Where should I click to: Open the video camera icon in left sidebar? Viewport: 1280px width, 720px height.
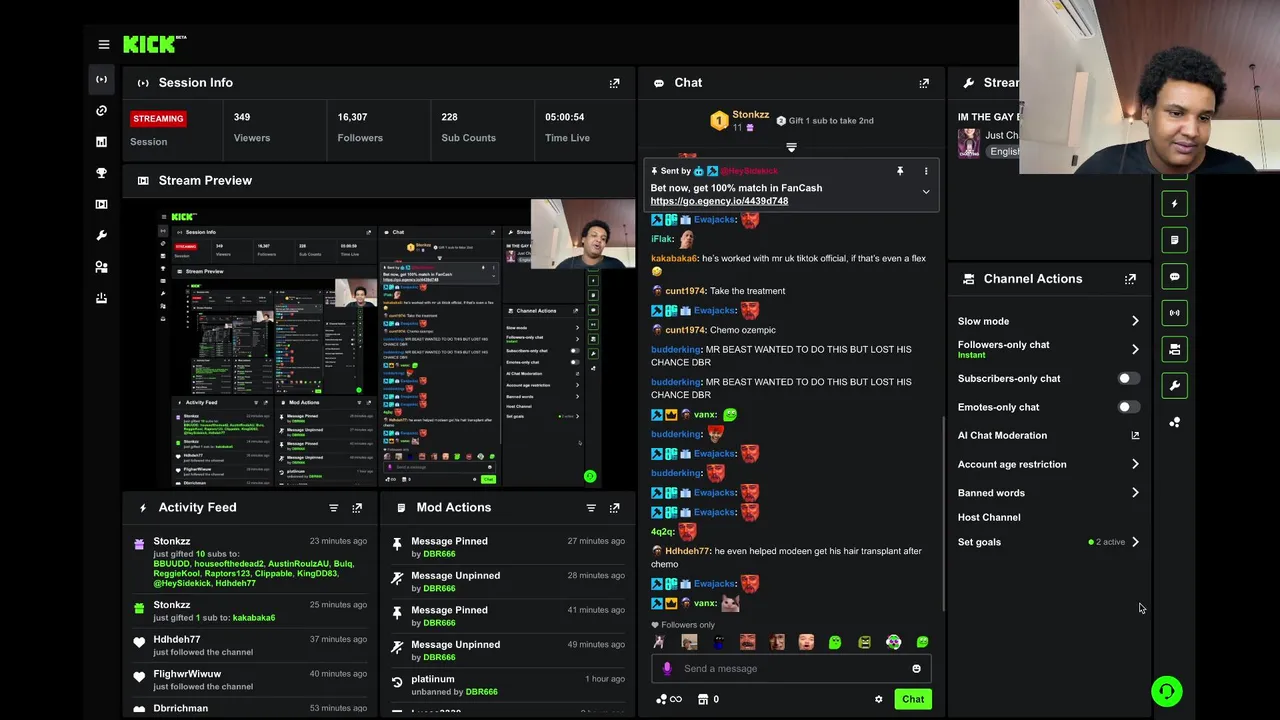click(101, 204)
